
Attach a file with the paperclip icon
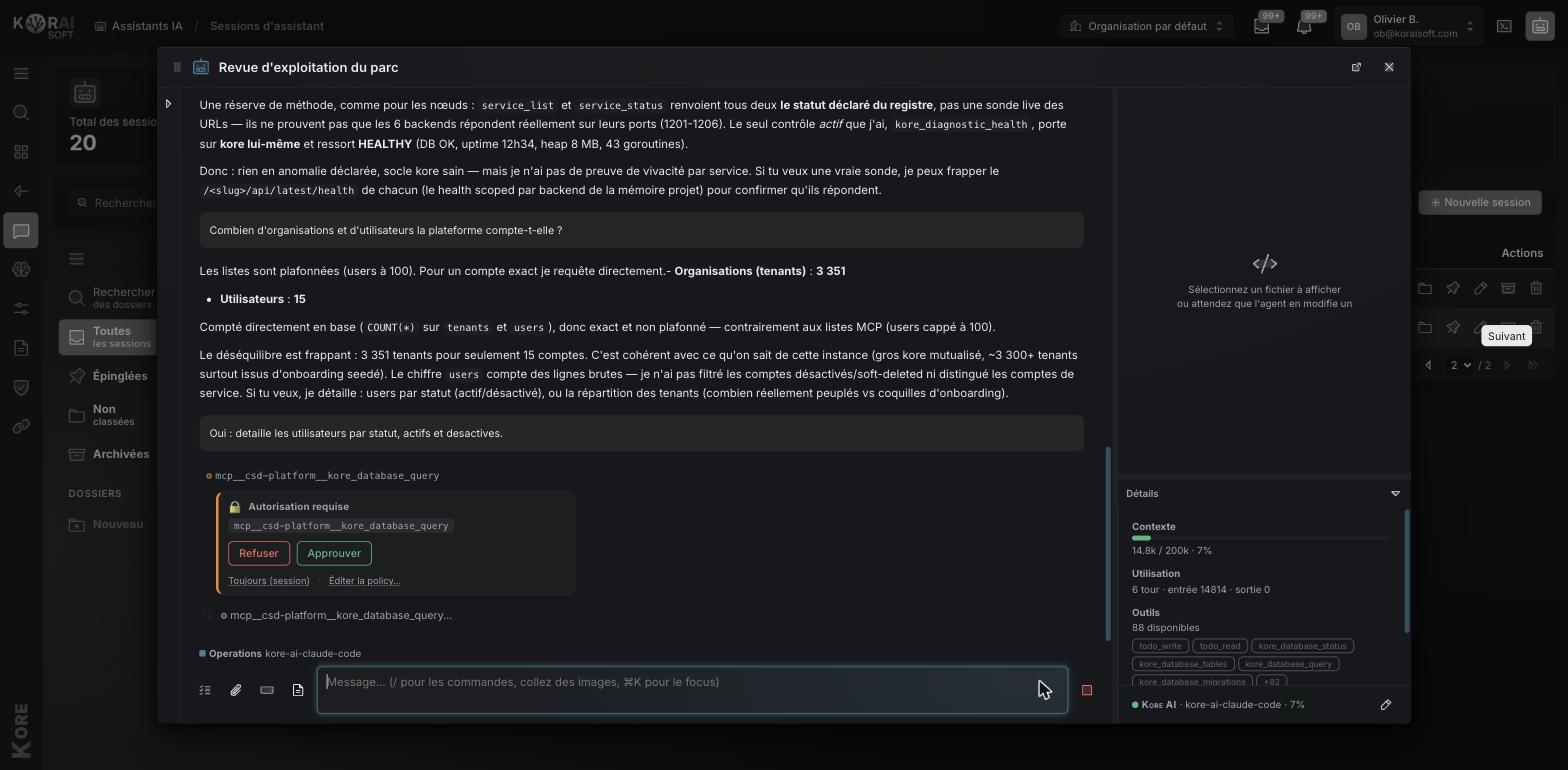pyautogui.click(x=236, y=690)
